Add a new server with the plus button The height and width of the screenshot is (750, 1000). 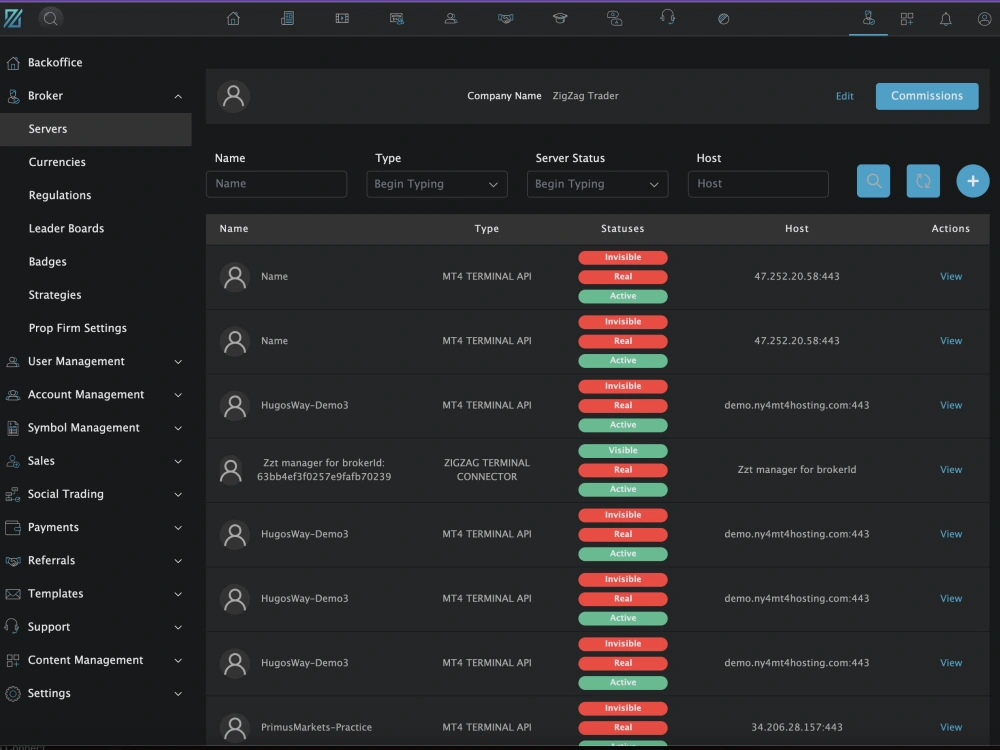click(x=973, y=181)
